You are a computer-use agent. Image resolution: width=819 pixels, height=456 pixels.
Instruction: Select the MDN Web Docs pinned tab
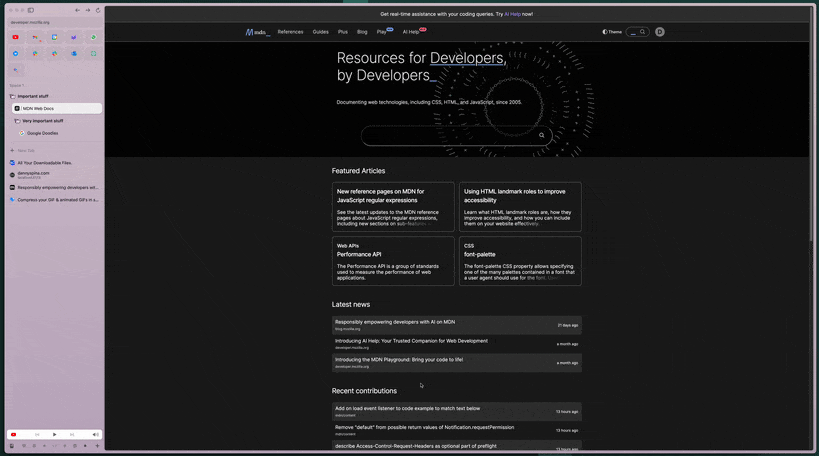tap(57, 109)
